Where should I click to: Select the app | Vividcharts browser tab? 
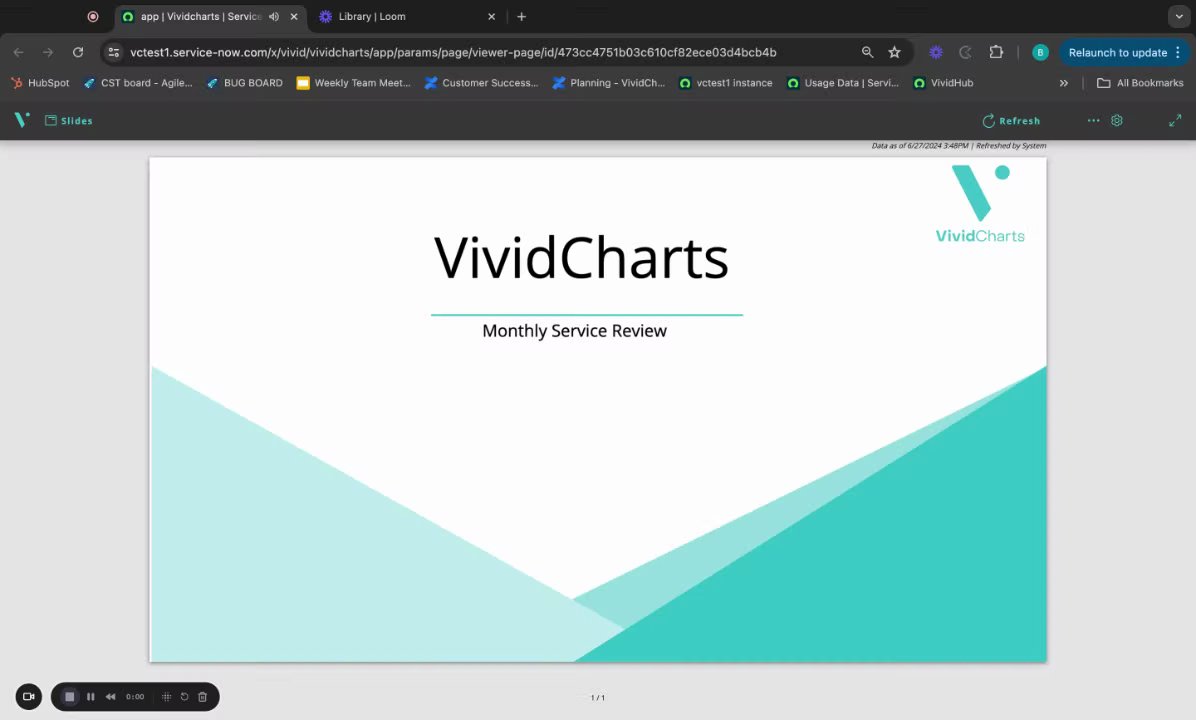(x=201, y=17)
